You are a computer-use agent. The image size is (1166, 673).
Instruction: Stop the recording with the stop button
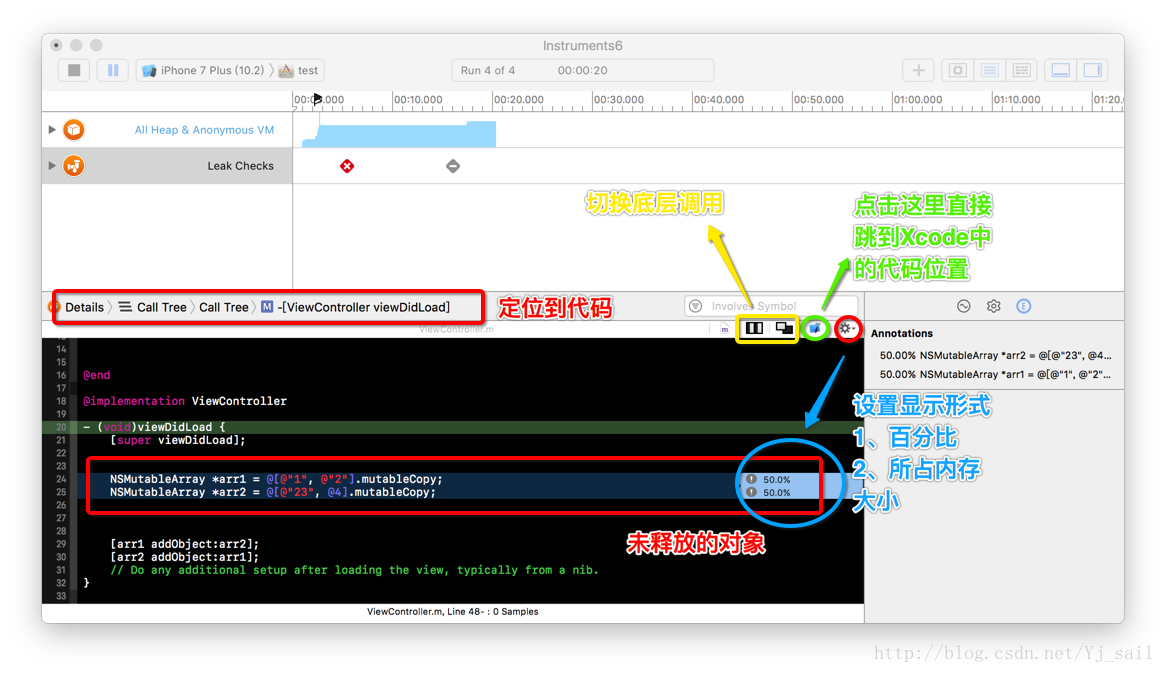coord(74,70)
